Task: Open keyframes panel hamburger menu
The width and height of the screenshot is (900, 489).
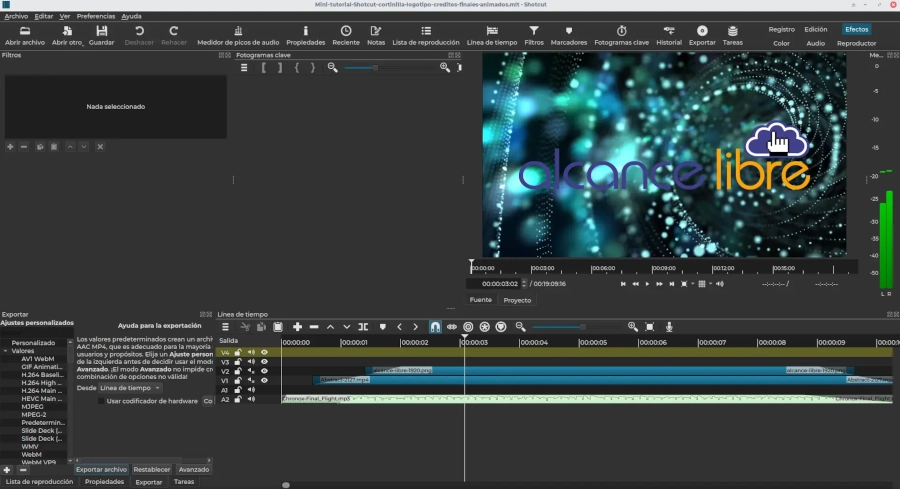Action: click(244, 68)
